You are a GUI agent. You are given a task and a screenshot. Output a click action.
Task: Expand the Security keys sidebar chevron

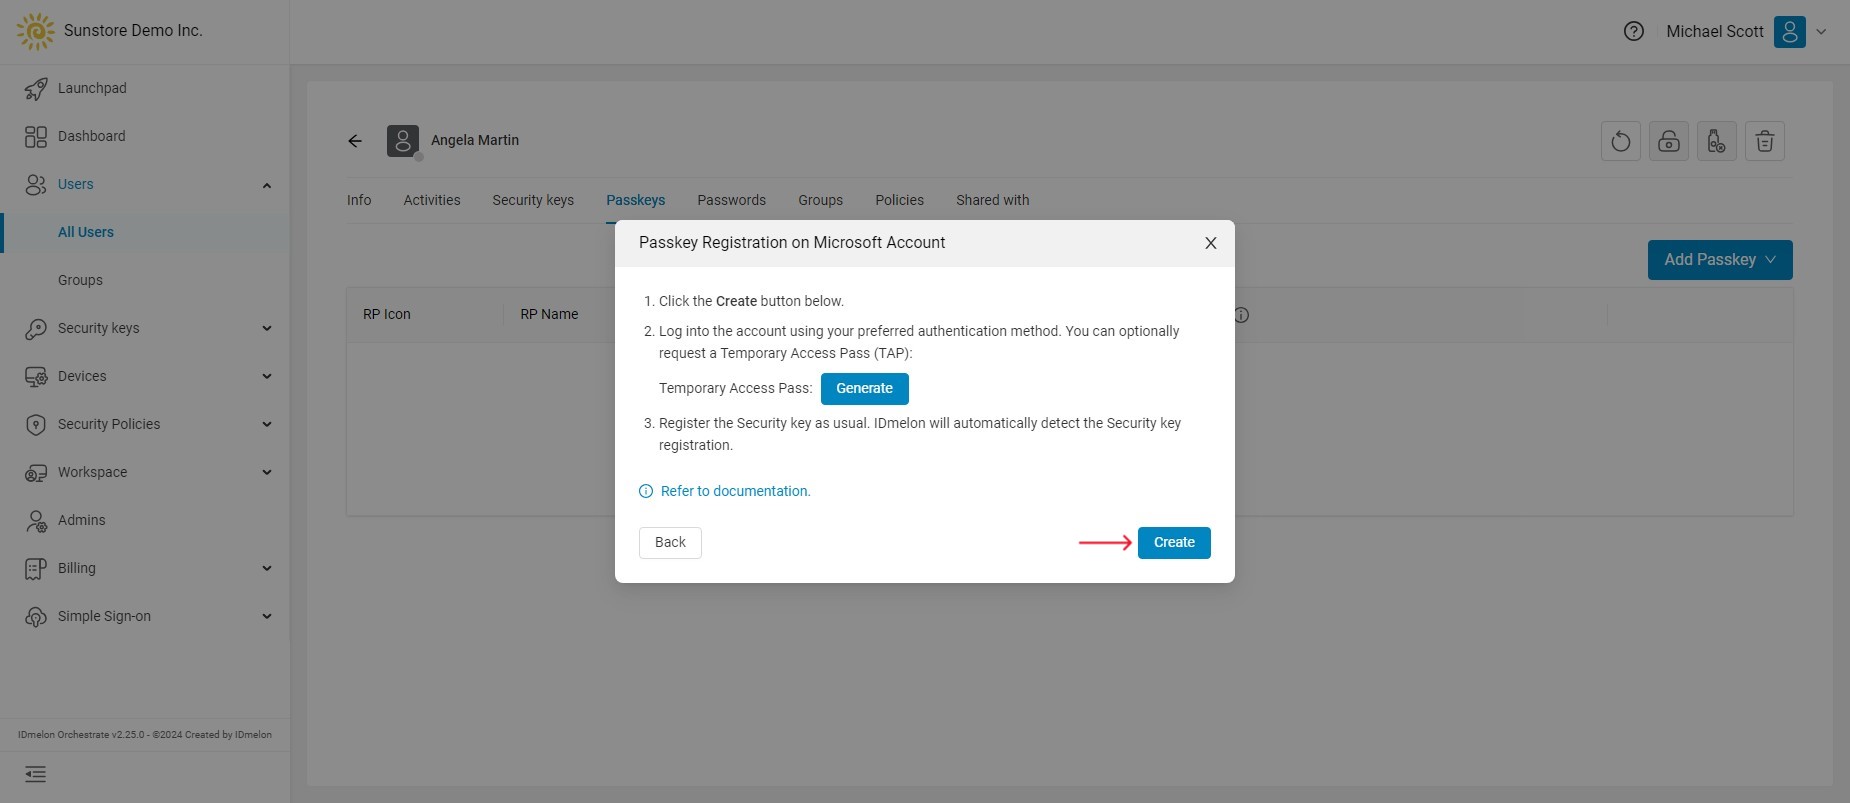pos(267,329)
